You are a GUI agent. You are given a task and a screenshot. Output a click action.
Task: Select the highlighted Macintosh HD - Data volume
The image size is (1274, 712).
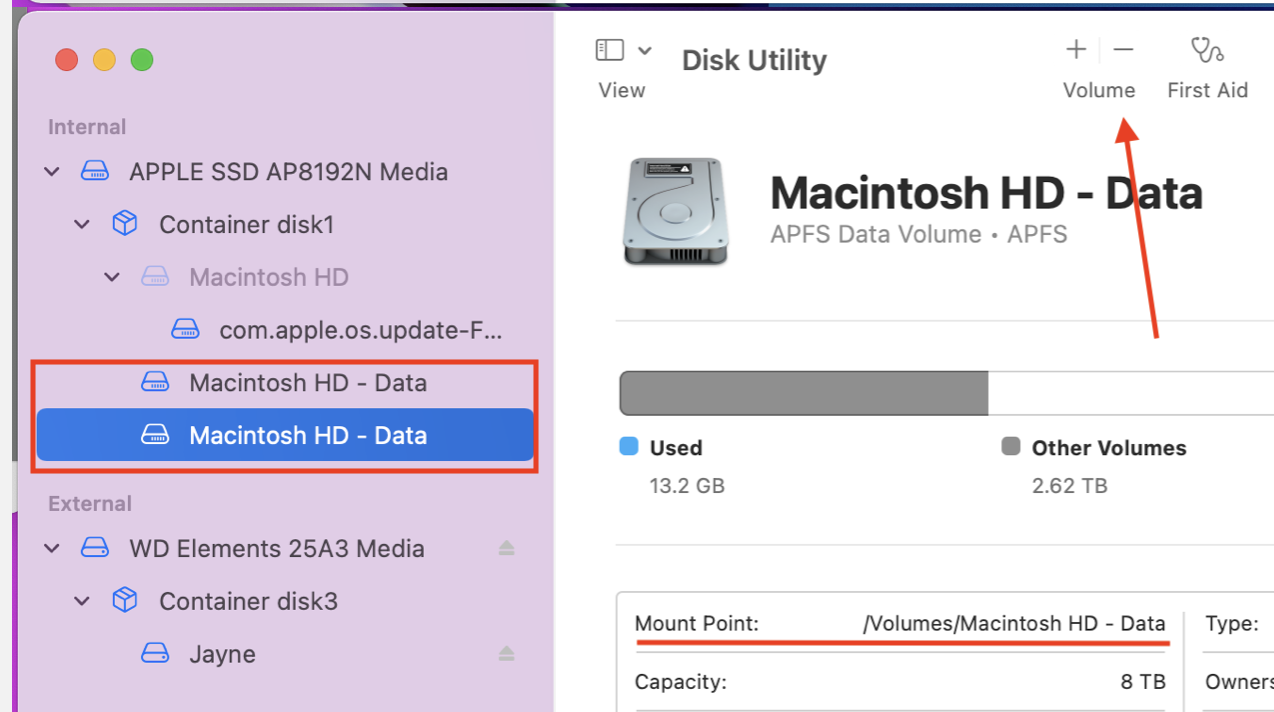pyautogui.click(x=307, y=435)
